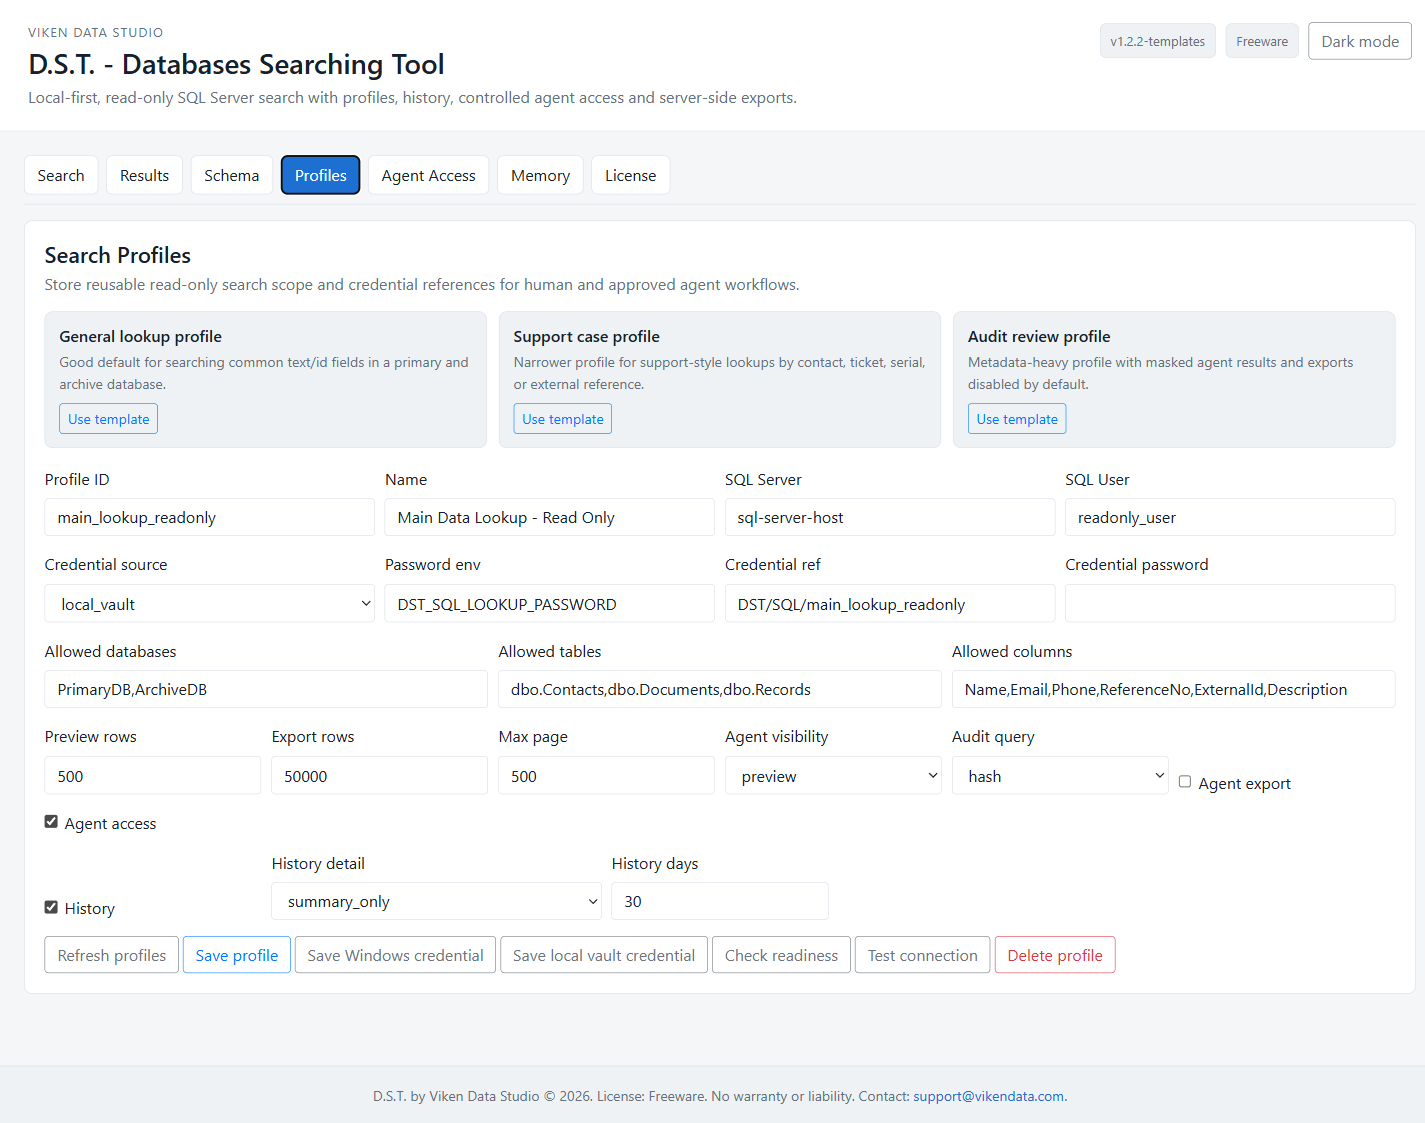Use template for General lookup profile
This screenshot has width=1425, height=1123.
109,419
